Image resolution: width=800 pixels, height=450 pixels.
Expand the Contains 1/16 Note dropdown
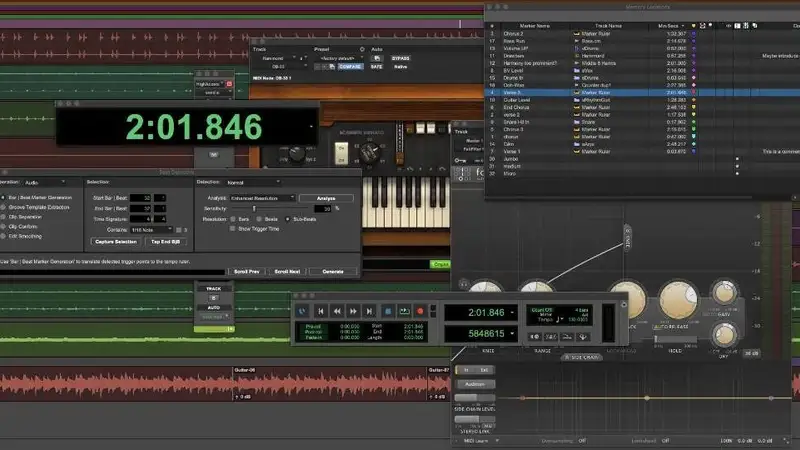152,230
